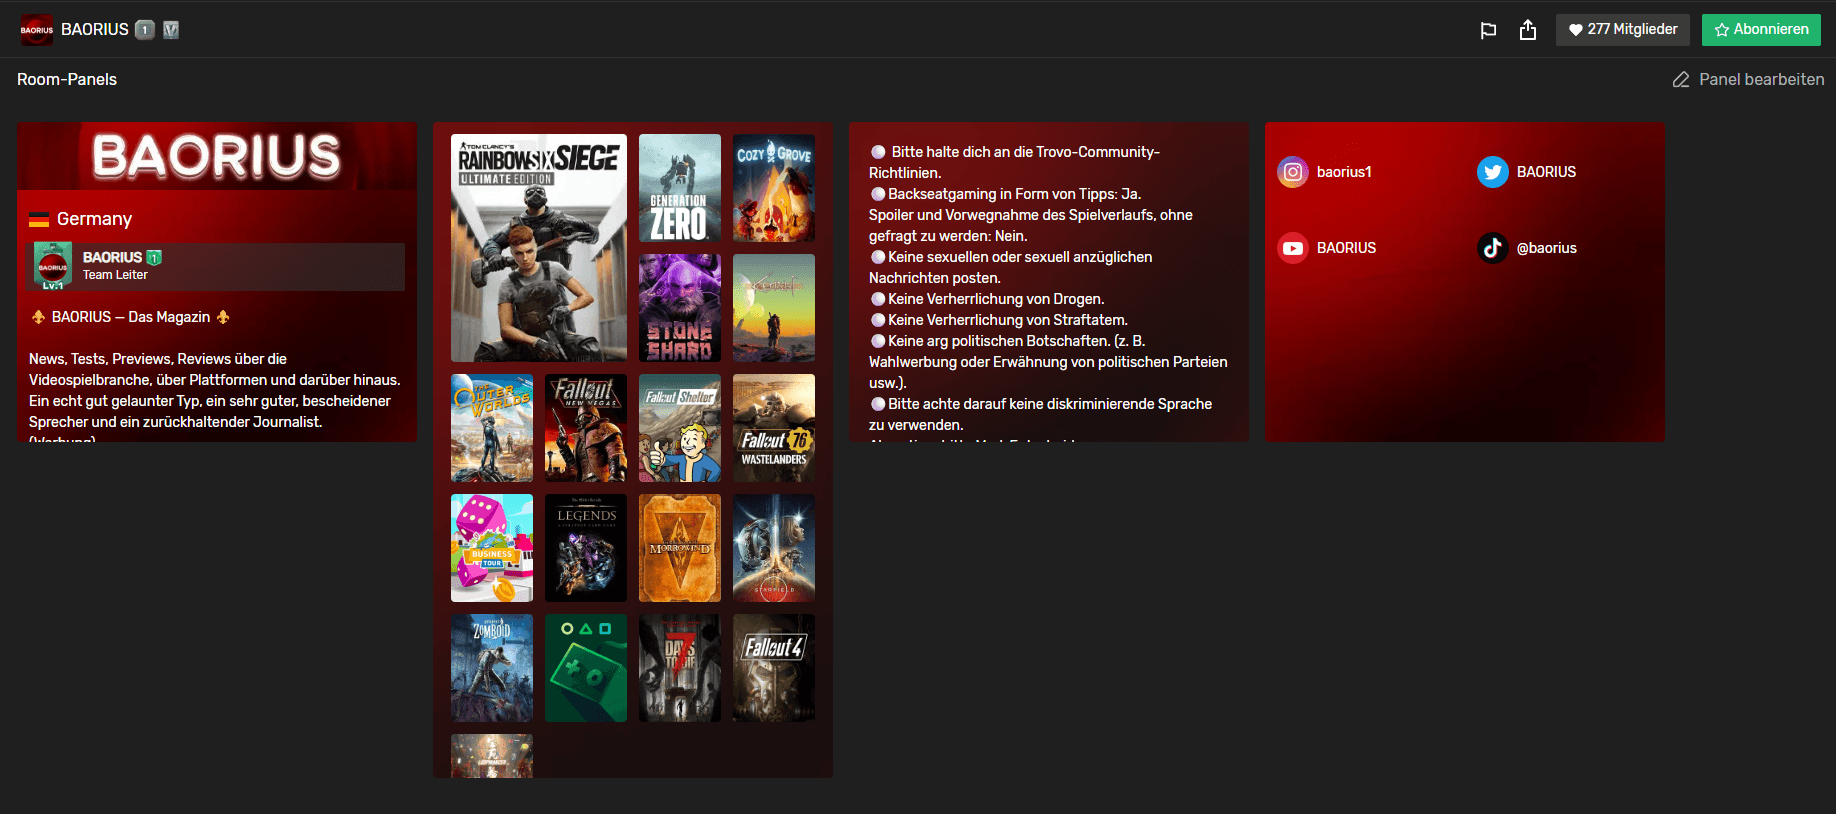This screenshot has height=814, width=1836.
Task: Click the Trovo-Community-Richtlinien rule text
Action: coord(1016,162)
